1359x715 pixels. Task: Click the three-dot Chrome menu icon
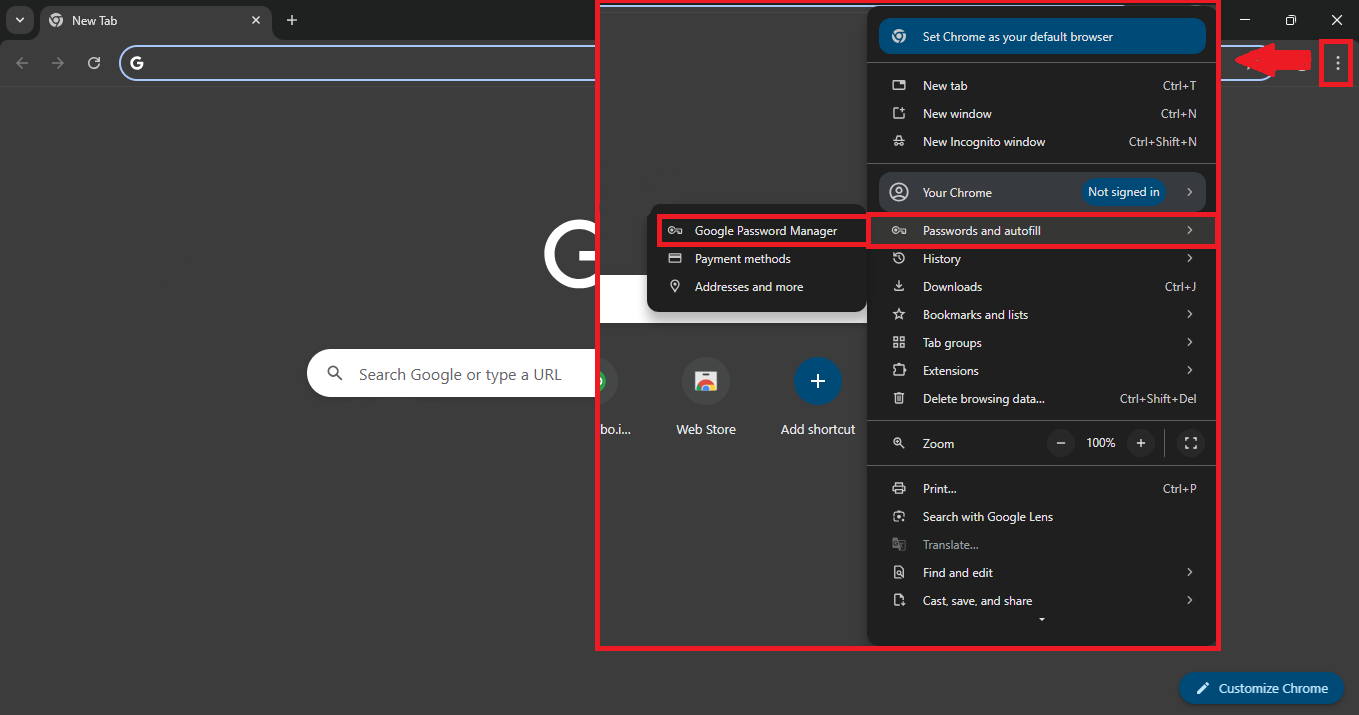(x=1337, y=63)
